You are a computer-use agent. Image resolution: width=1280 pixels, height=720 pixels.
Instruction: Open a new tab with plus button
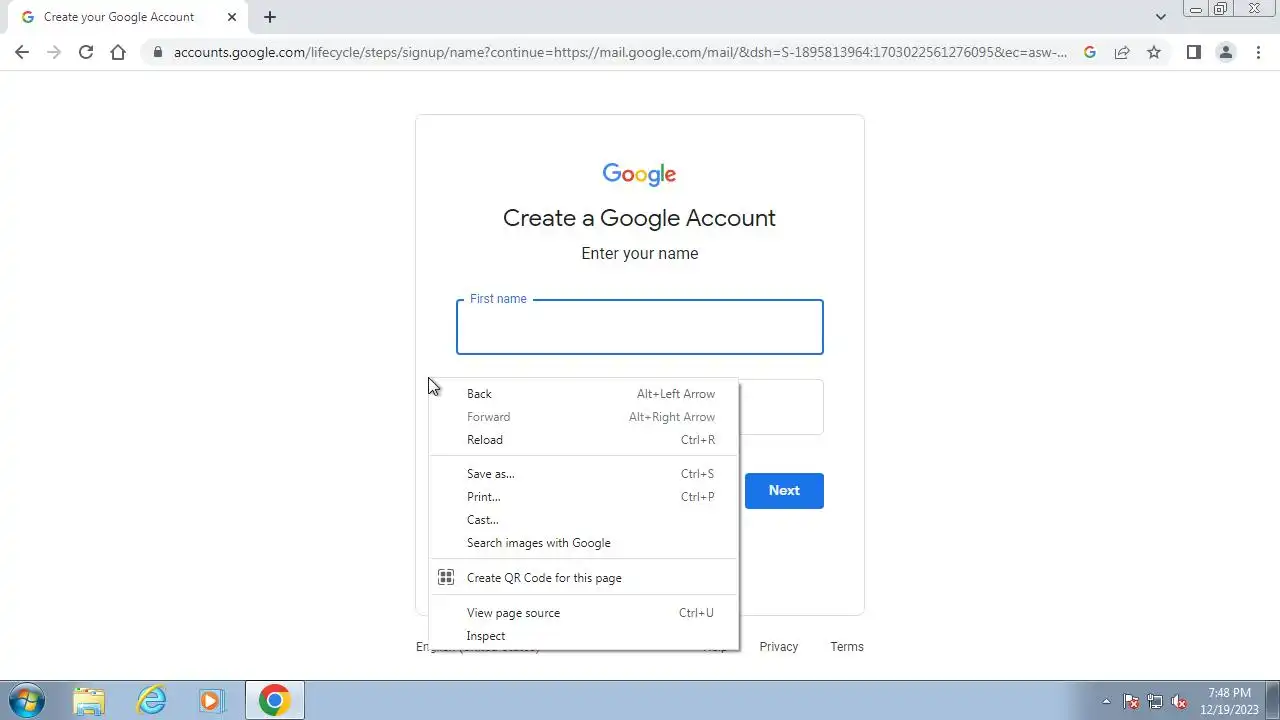click(270, 17)
